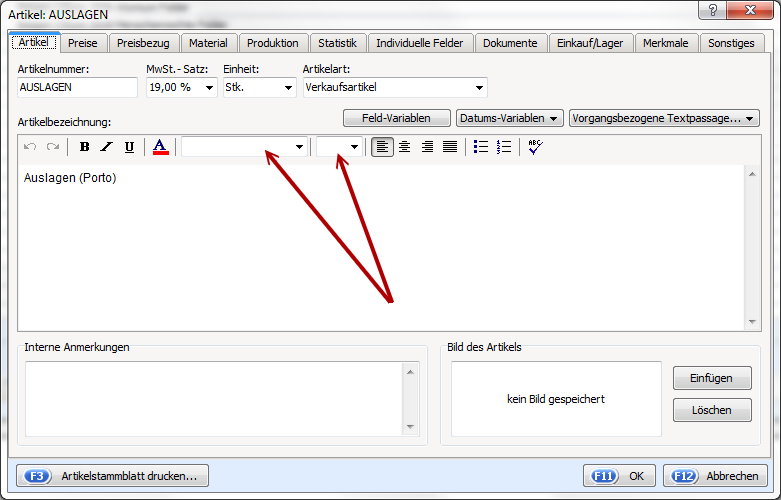This screenshot has width=781, height=500.
Task: Click the Redo icon in text toolbar
Action: 52,146
